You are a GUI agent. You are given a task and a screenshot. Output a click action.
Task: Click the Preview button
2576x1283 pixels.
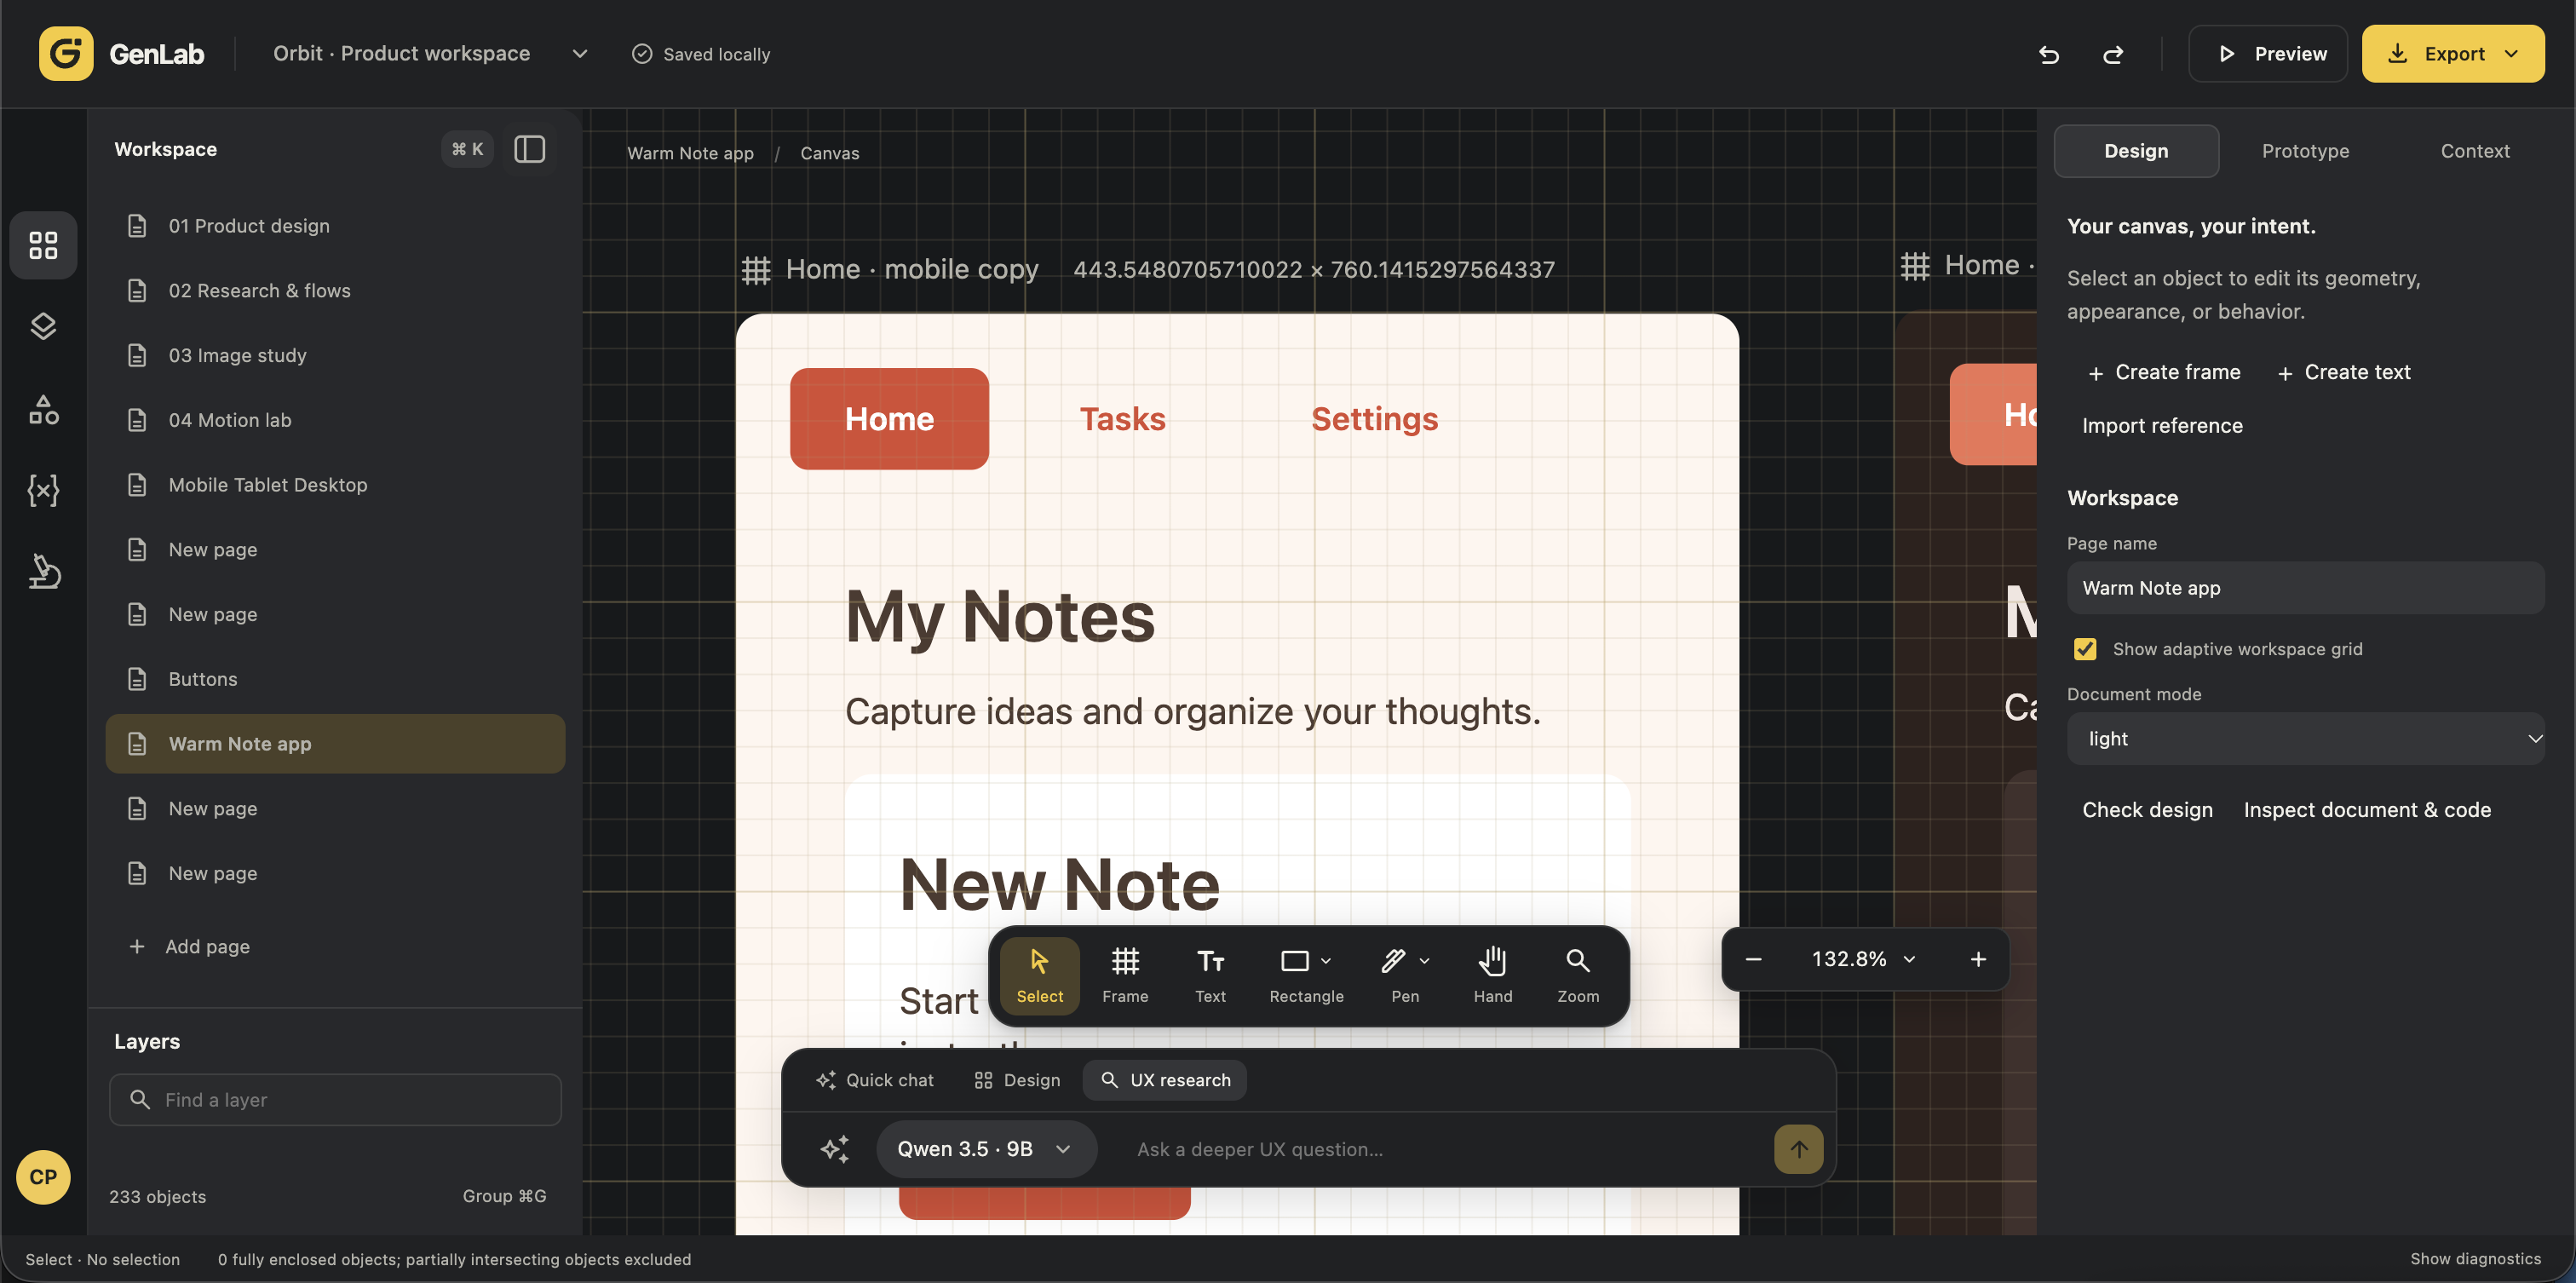(x=2267, y=54)
